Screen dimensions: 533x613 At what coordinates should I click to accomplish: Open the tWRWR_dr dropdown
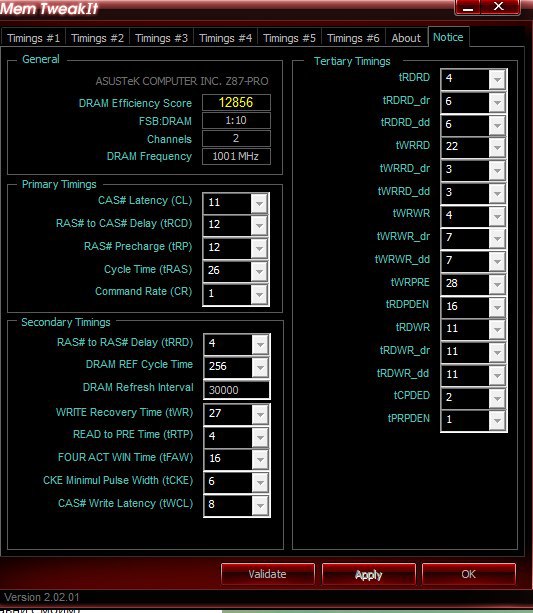pos(497,238)
